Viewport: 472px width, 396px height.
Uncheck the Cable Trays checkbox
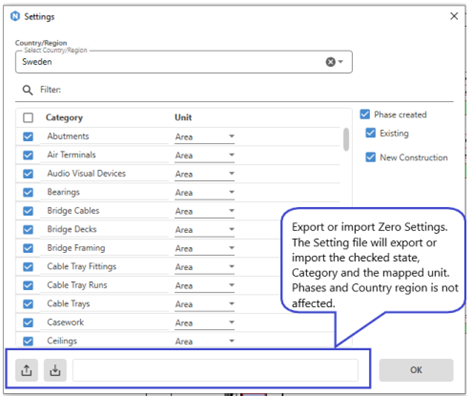(28, 304)
